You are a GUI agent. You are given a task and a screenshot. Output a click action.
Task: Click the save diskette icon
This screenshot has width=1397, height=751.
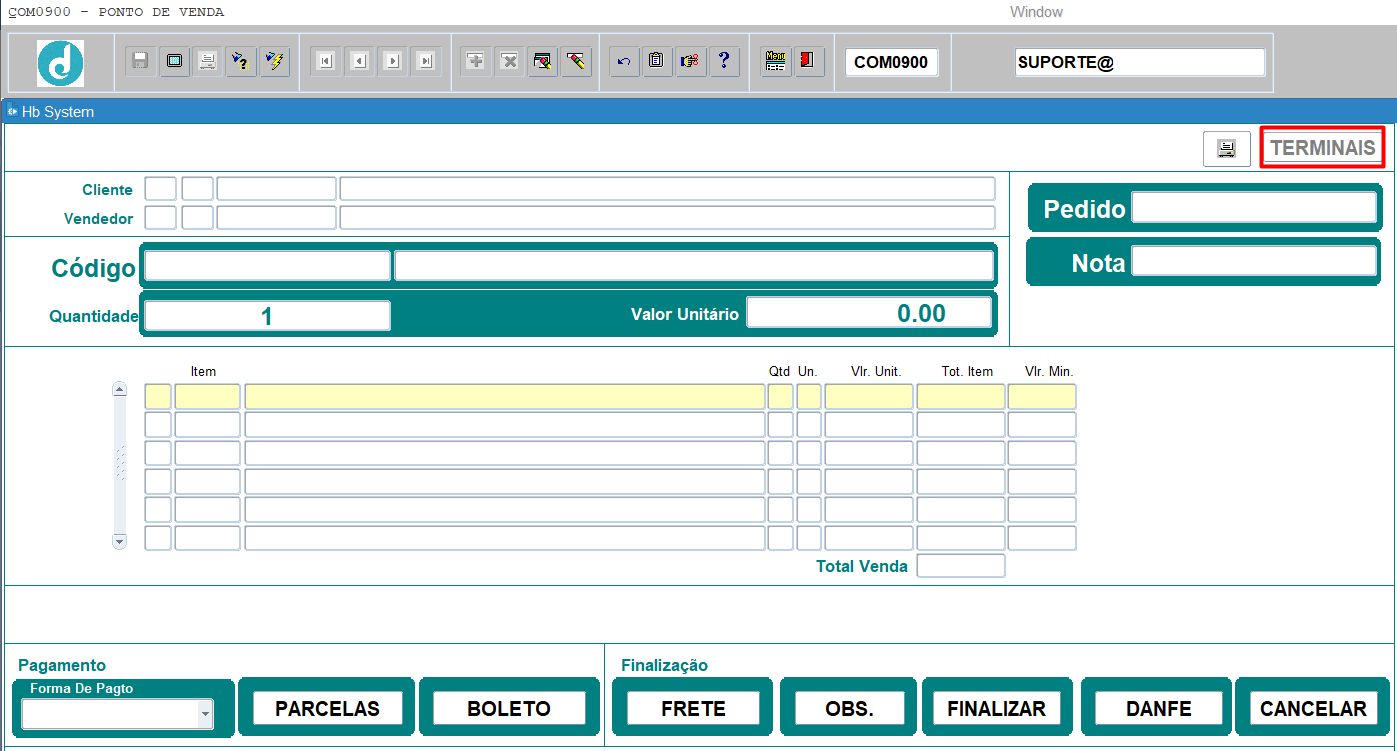[x=141, y=62]
